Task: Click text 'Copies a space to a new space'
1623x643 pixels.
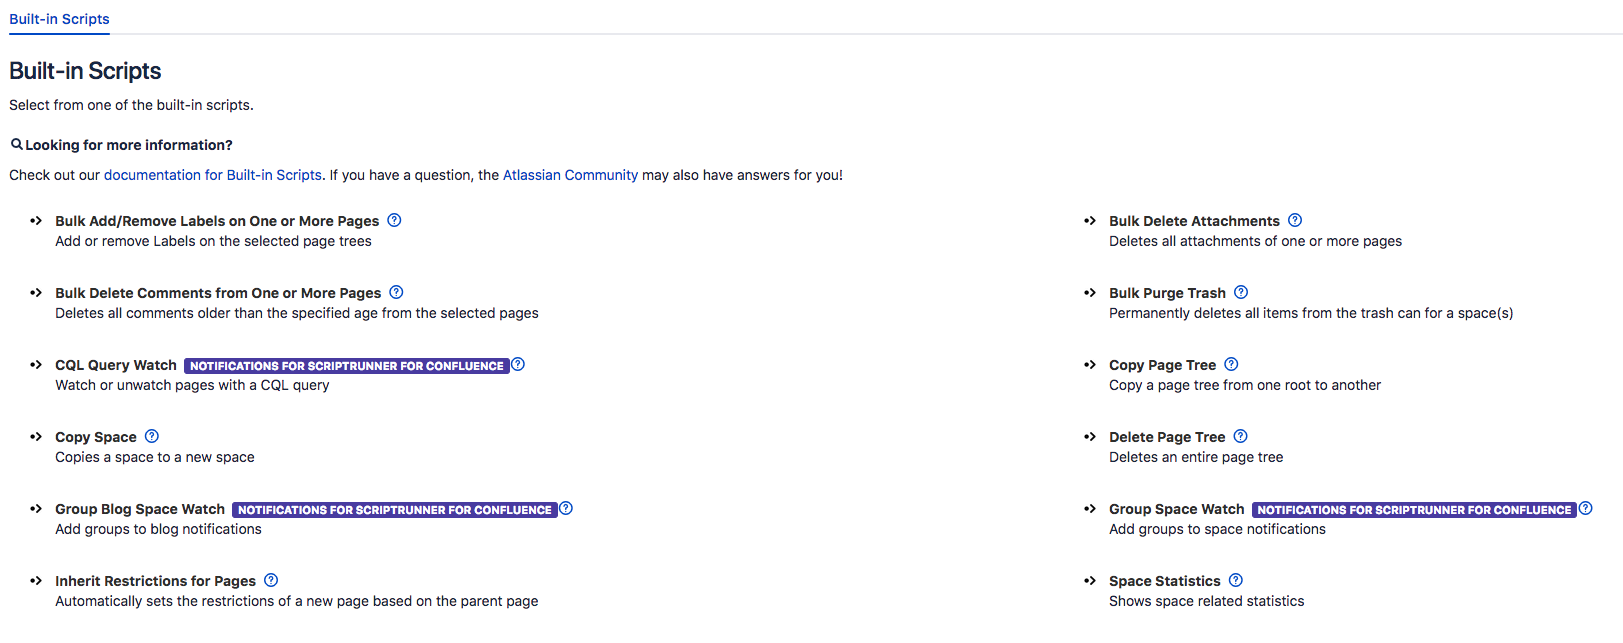Action: (x=155, y=457)
